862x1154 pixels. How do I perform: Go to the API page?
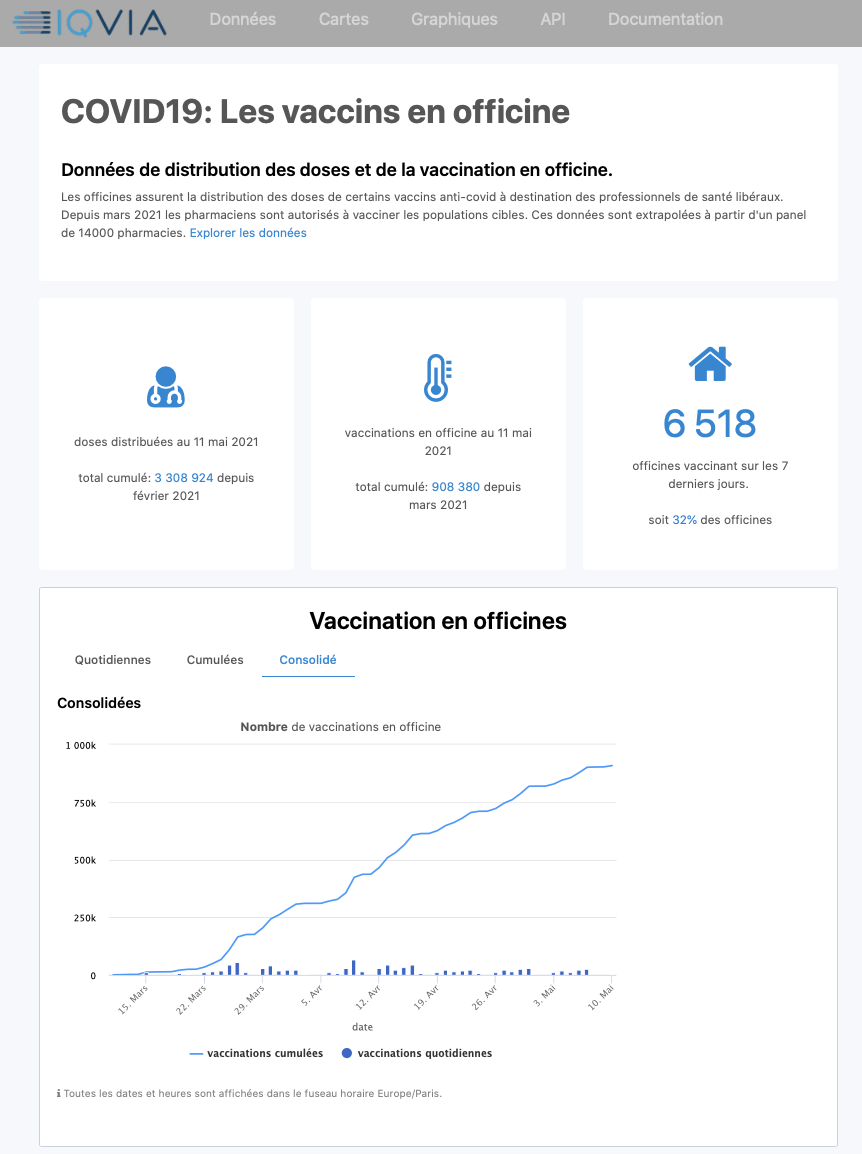click(553, 19)
